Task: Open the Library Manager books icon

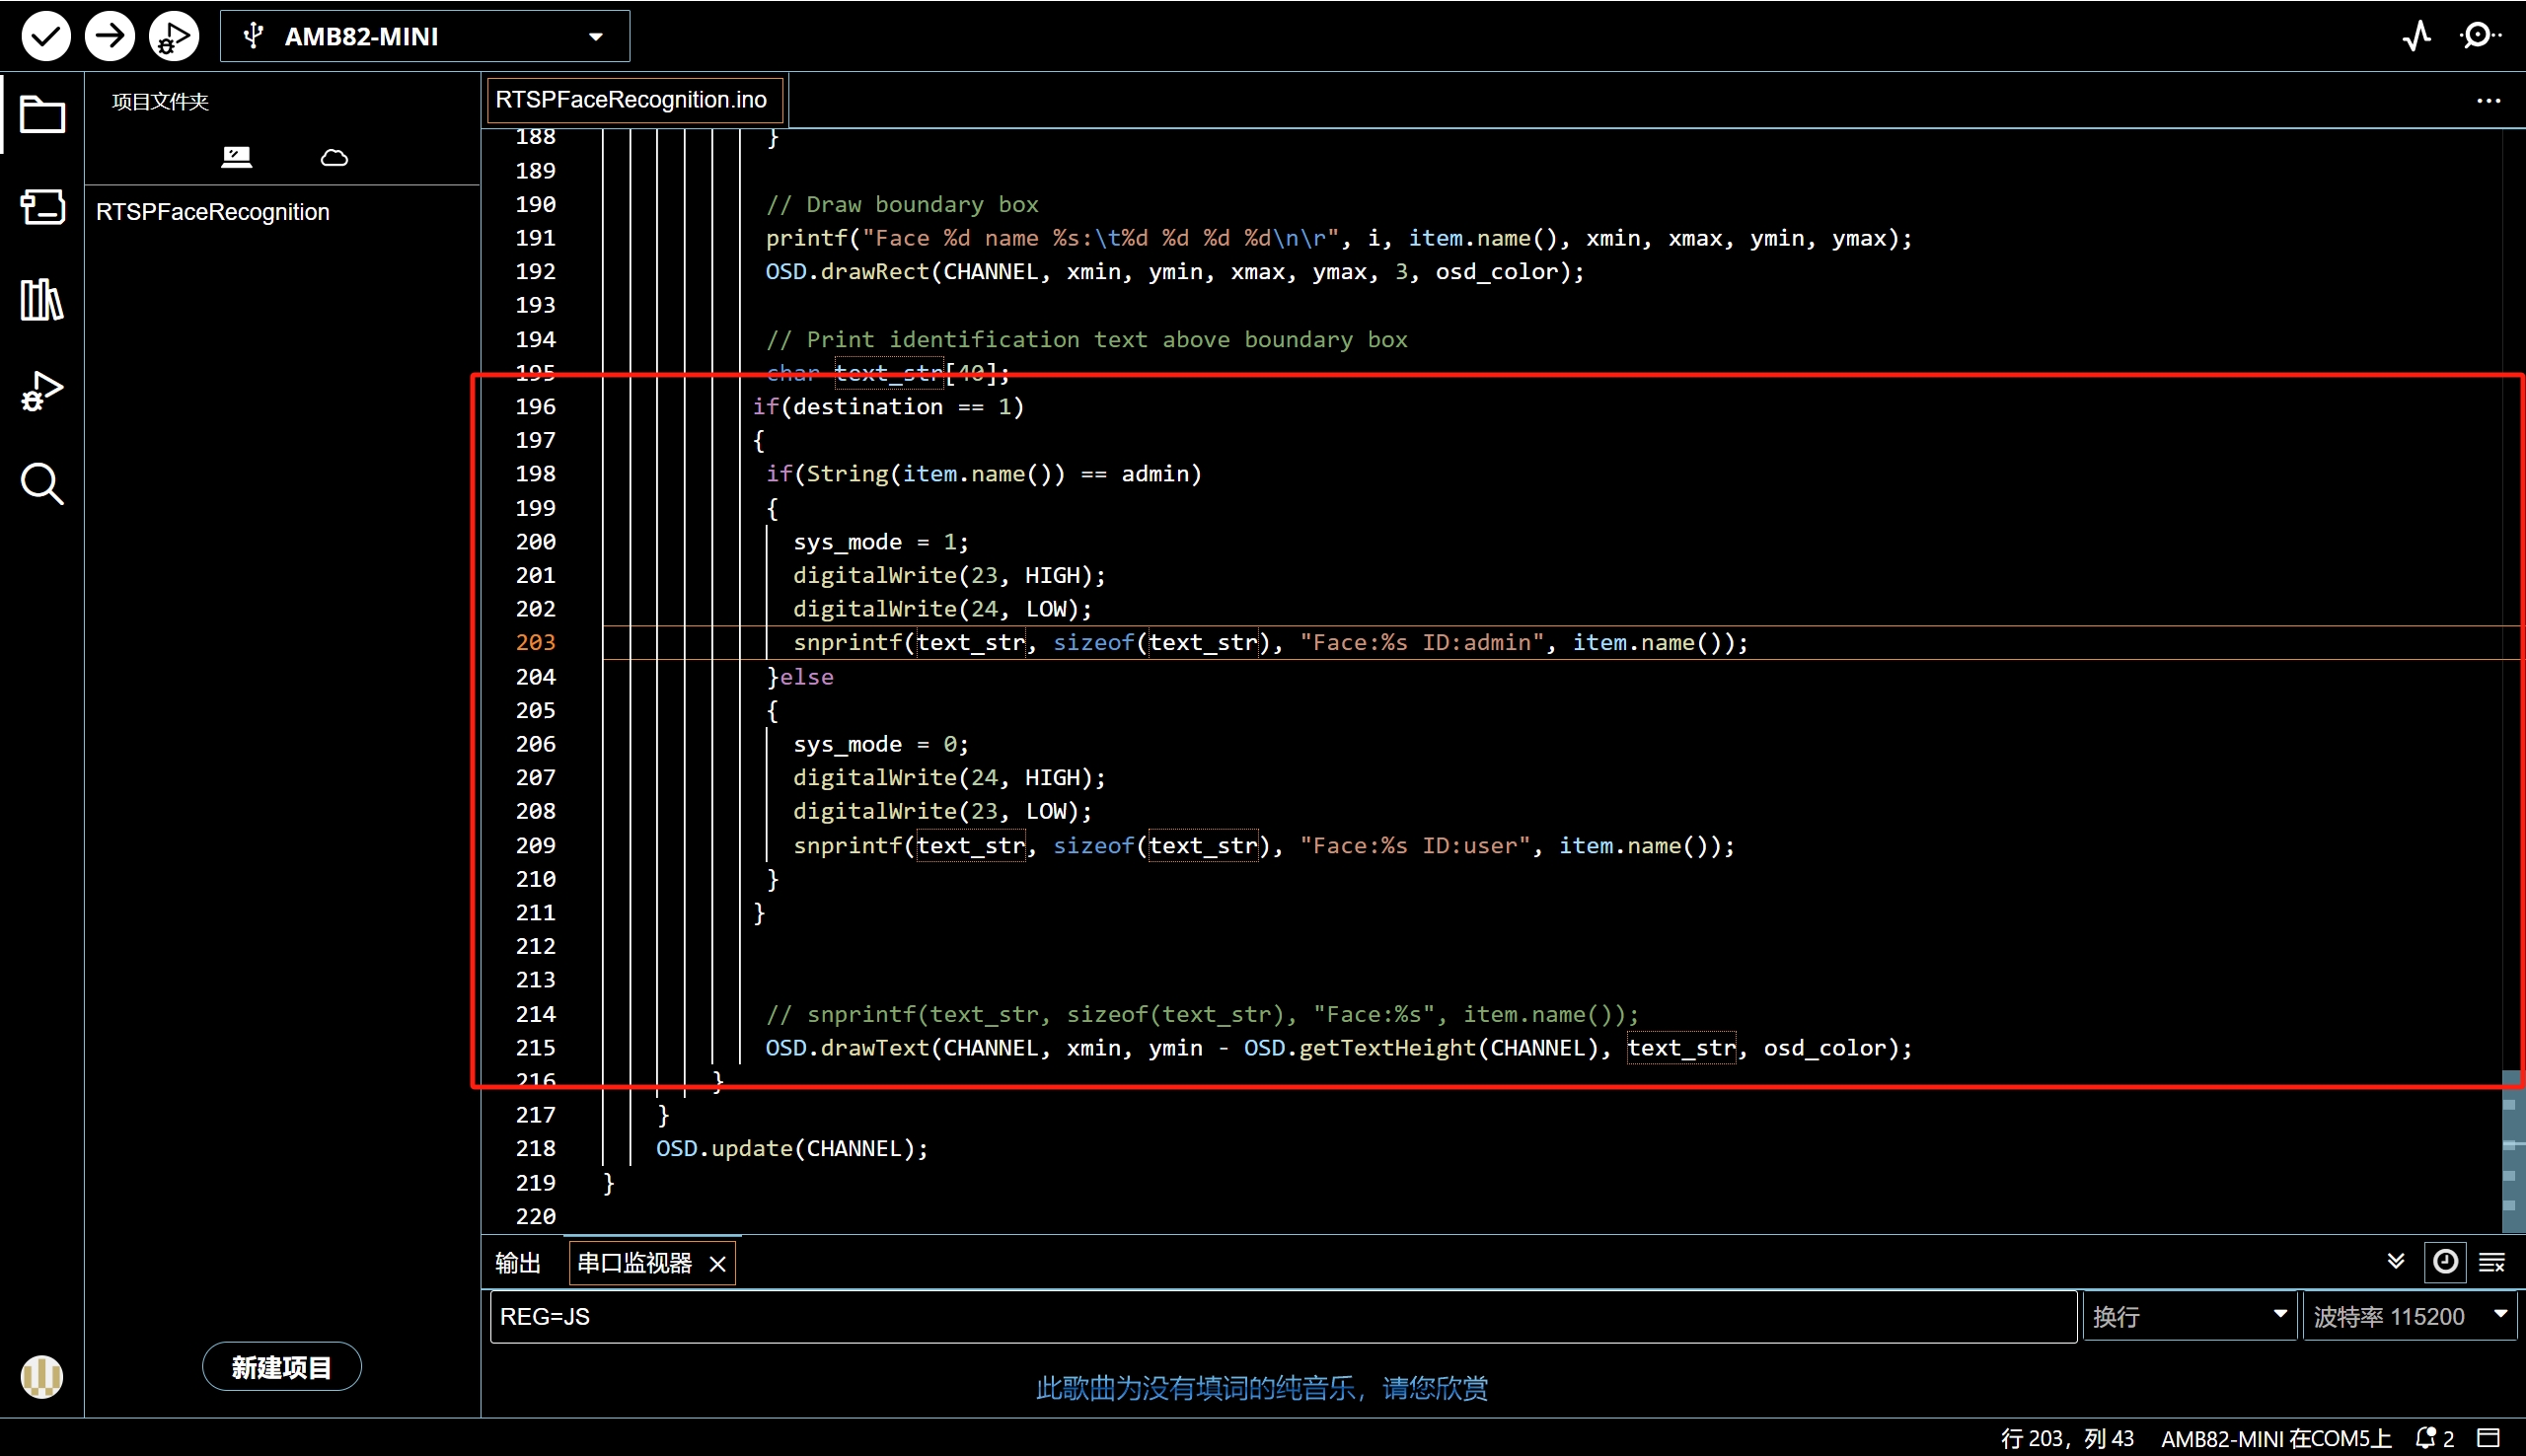Action: pyautogui.click(x=42, y=299)
